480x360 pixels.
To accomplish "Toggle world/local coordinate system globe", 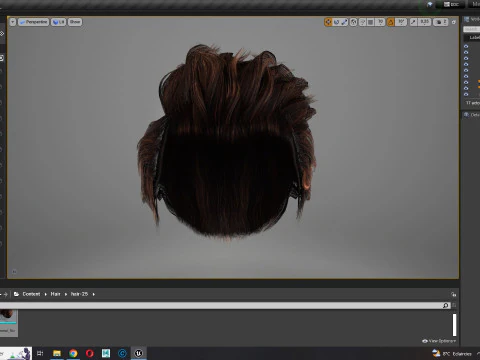I will 354,22.
